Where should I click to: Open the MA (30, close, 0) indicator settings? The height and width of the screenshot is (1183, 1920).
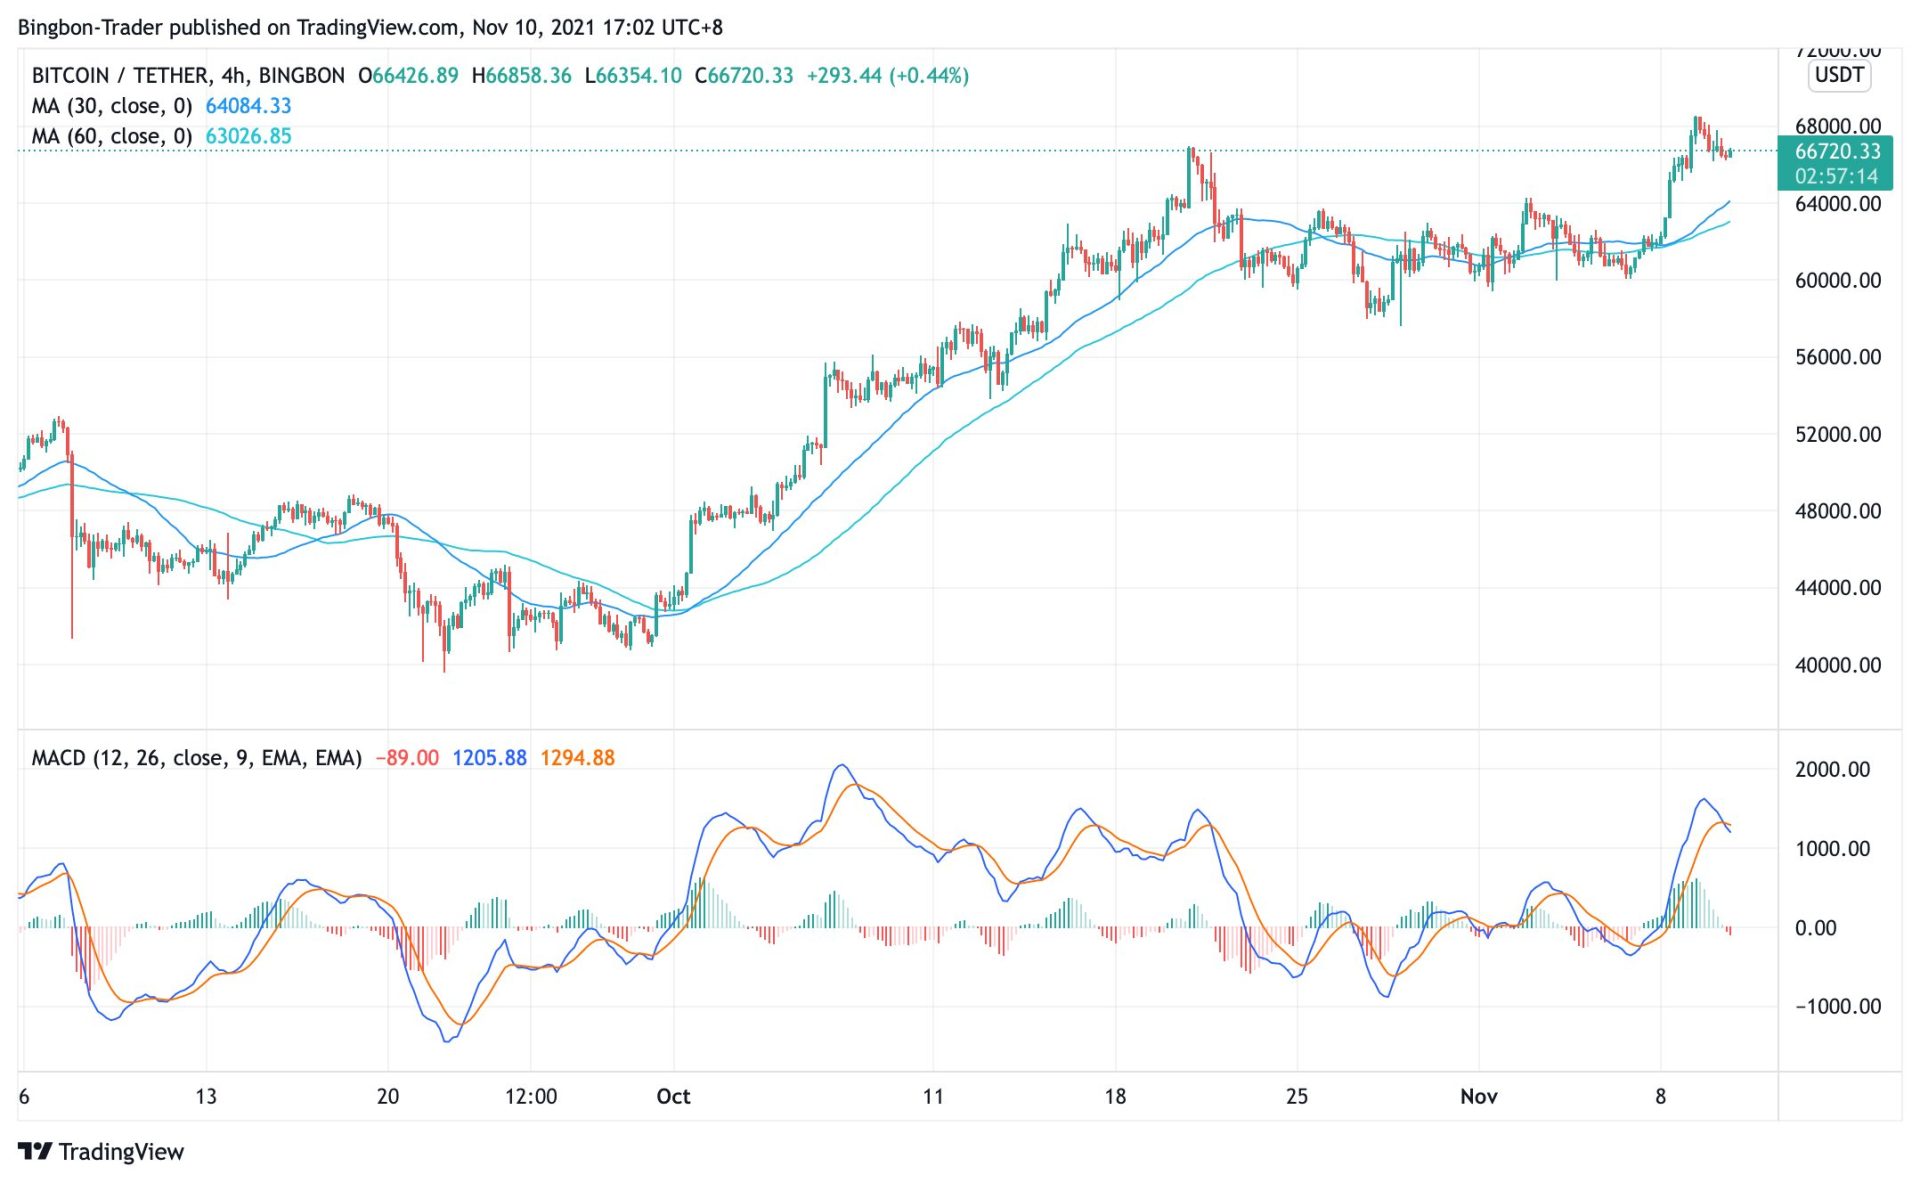[x=112, y=105]
